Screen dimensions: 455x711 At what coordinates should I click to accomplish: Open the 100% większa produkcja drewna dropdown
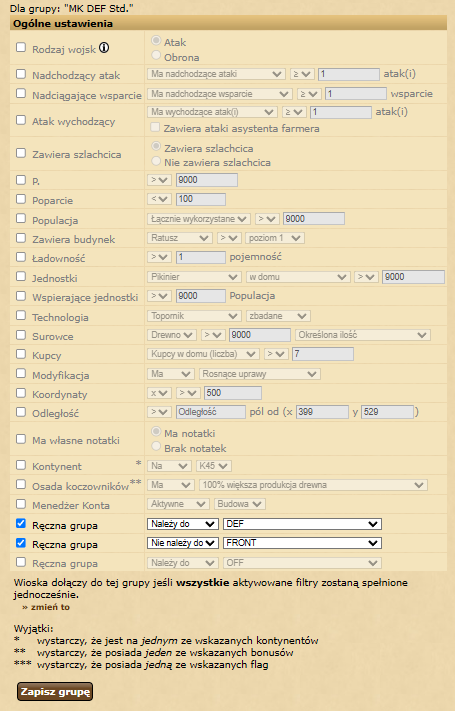point(313,485)
